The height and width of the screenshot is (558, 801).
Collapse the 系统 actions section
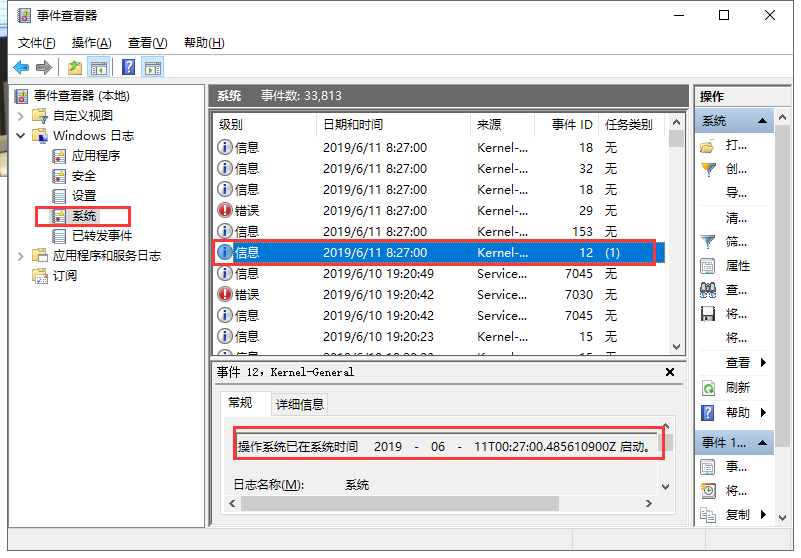point(763,121)
